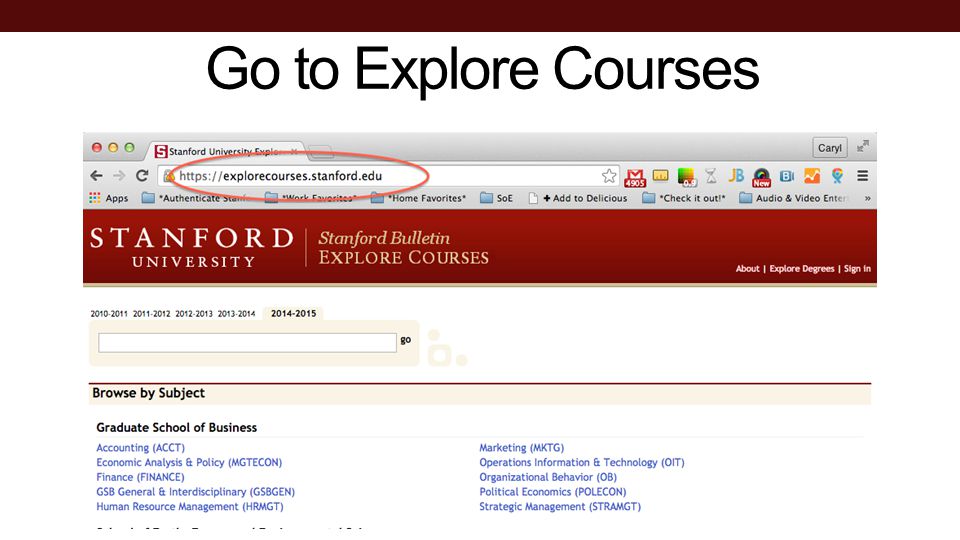Switch to the 2012-2013 year tab
This screenshot has width=960, height=540.
pyautogui.click(x=193, y=313)
